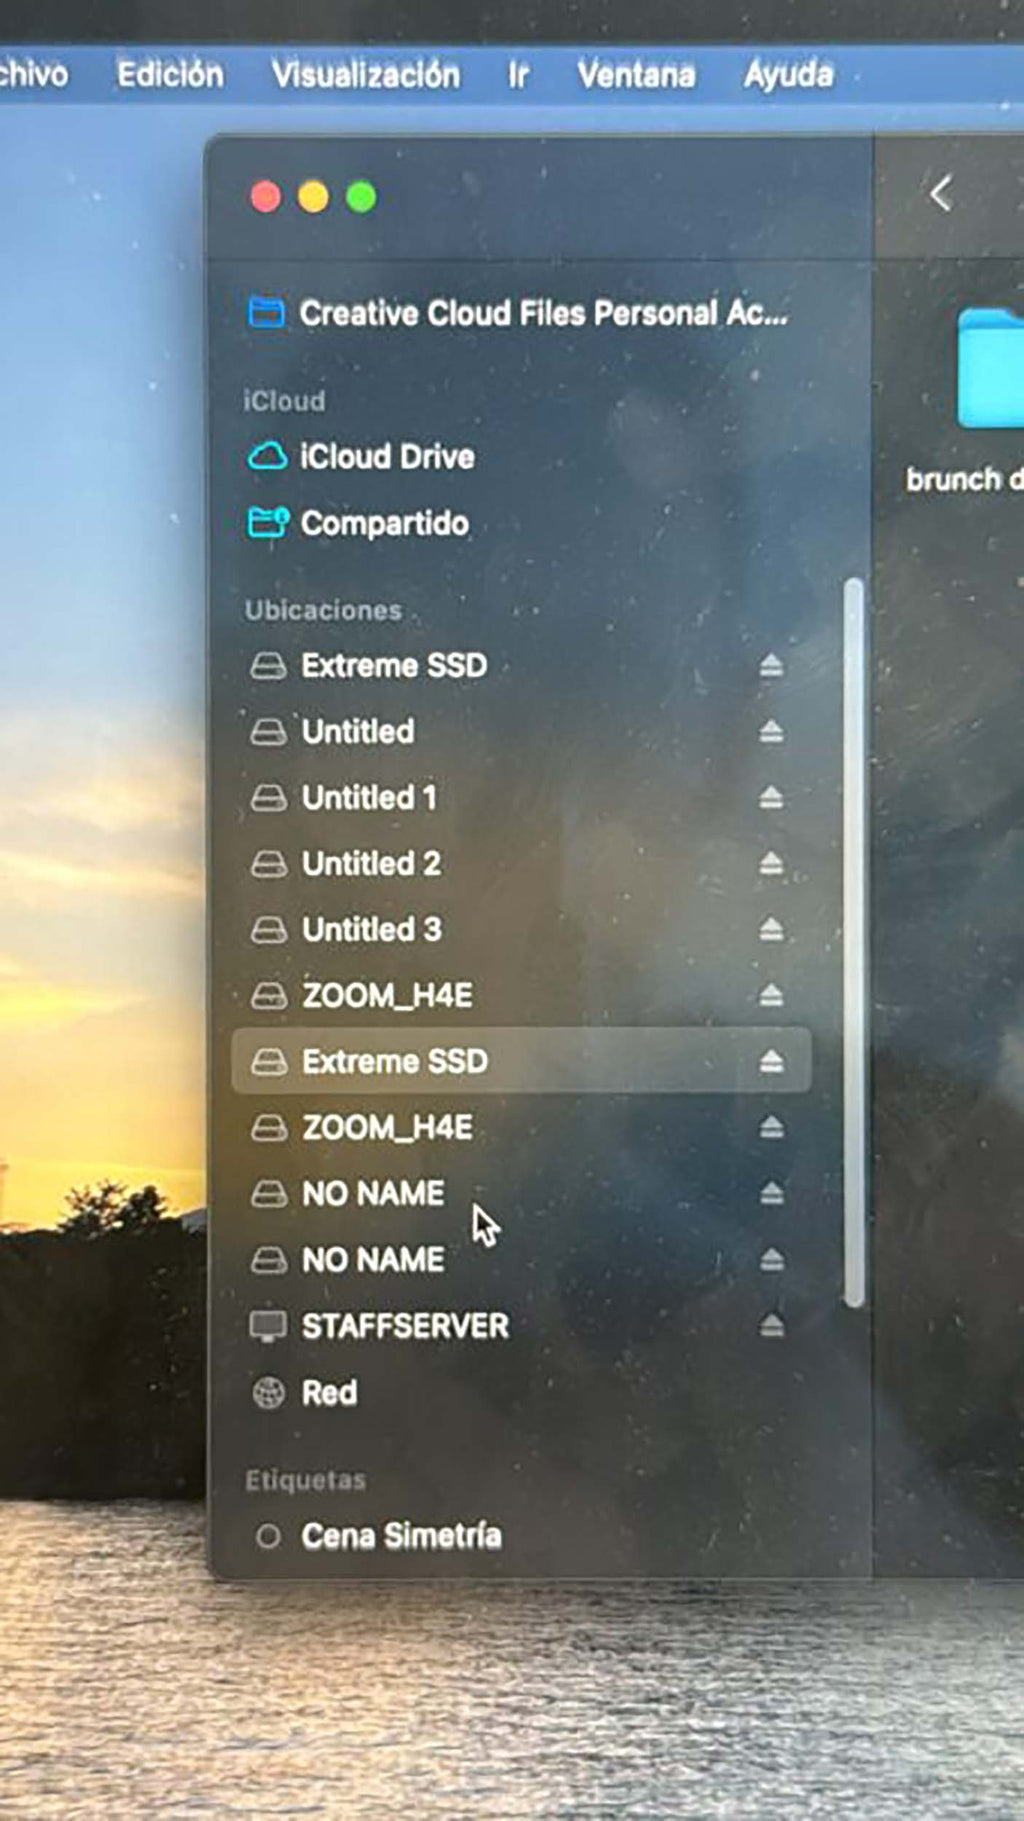Filter by the Cena Simetría tag
The image size is (1024, 1821).
coord(401,1536)
